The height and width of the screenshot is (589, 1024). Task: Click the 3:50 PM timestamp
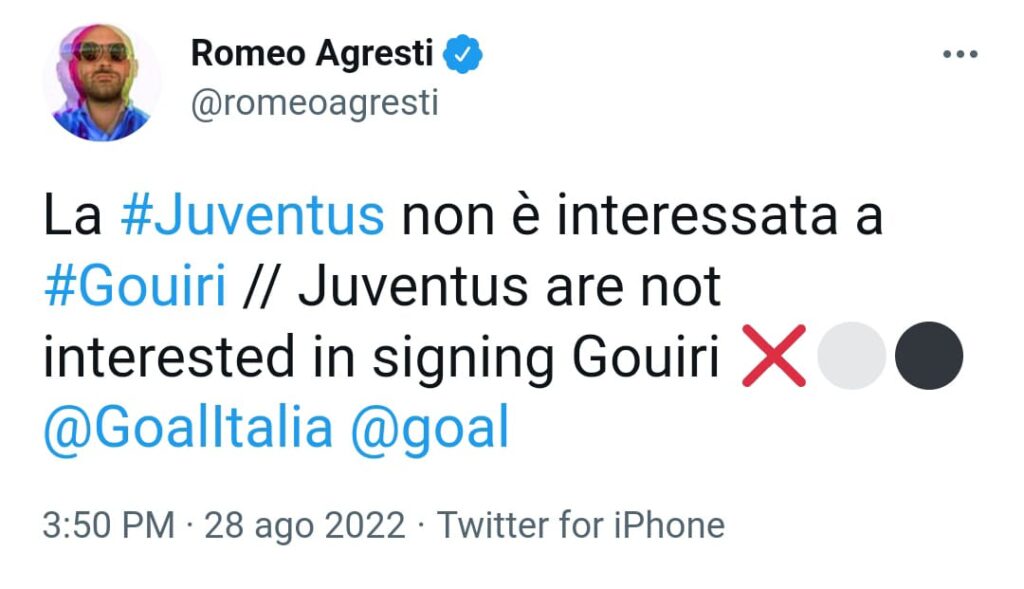109,524
